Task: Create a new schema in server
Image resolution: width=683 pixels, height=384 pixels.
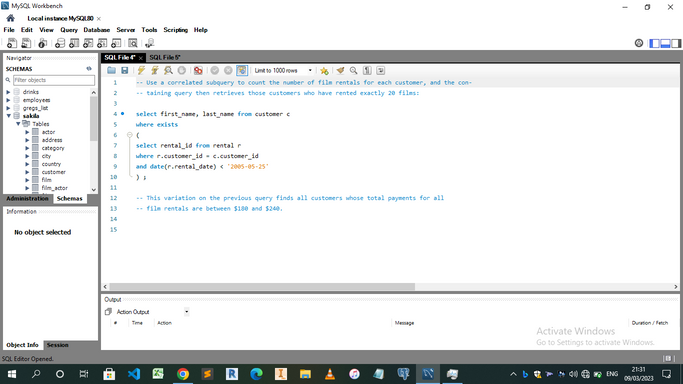Action: coord(60,43)
